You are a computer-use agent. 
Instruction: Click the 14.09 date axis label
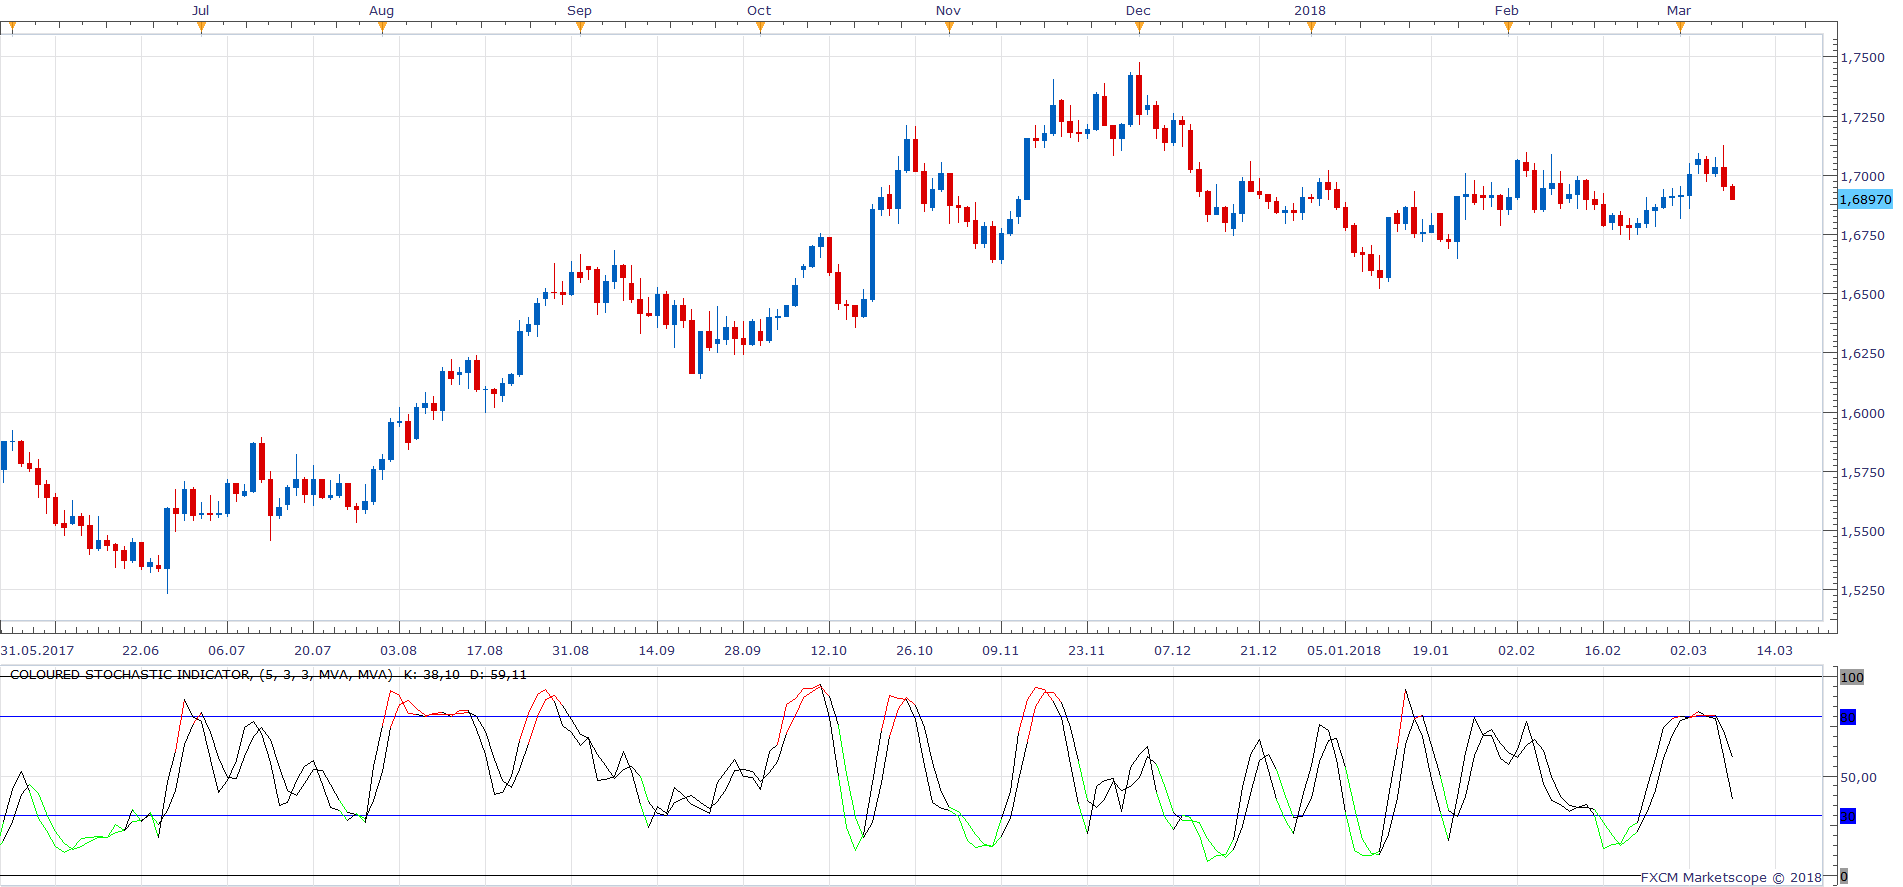tap(657, 650)
